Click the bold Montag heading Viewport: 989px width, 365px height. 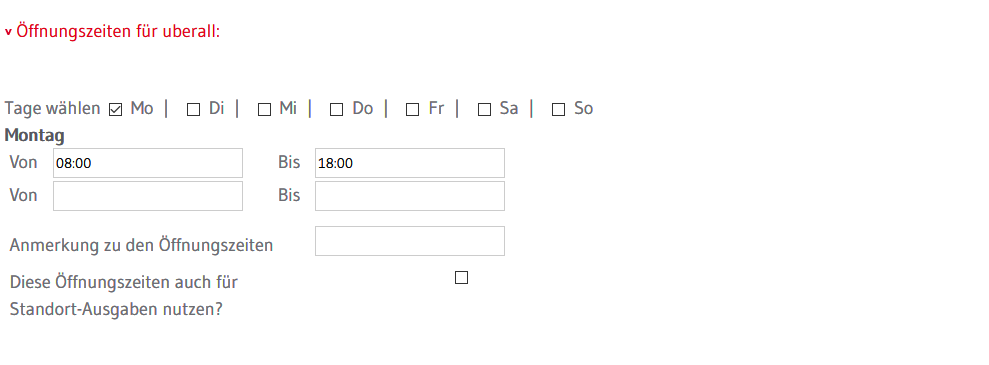point(34,136)
